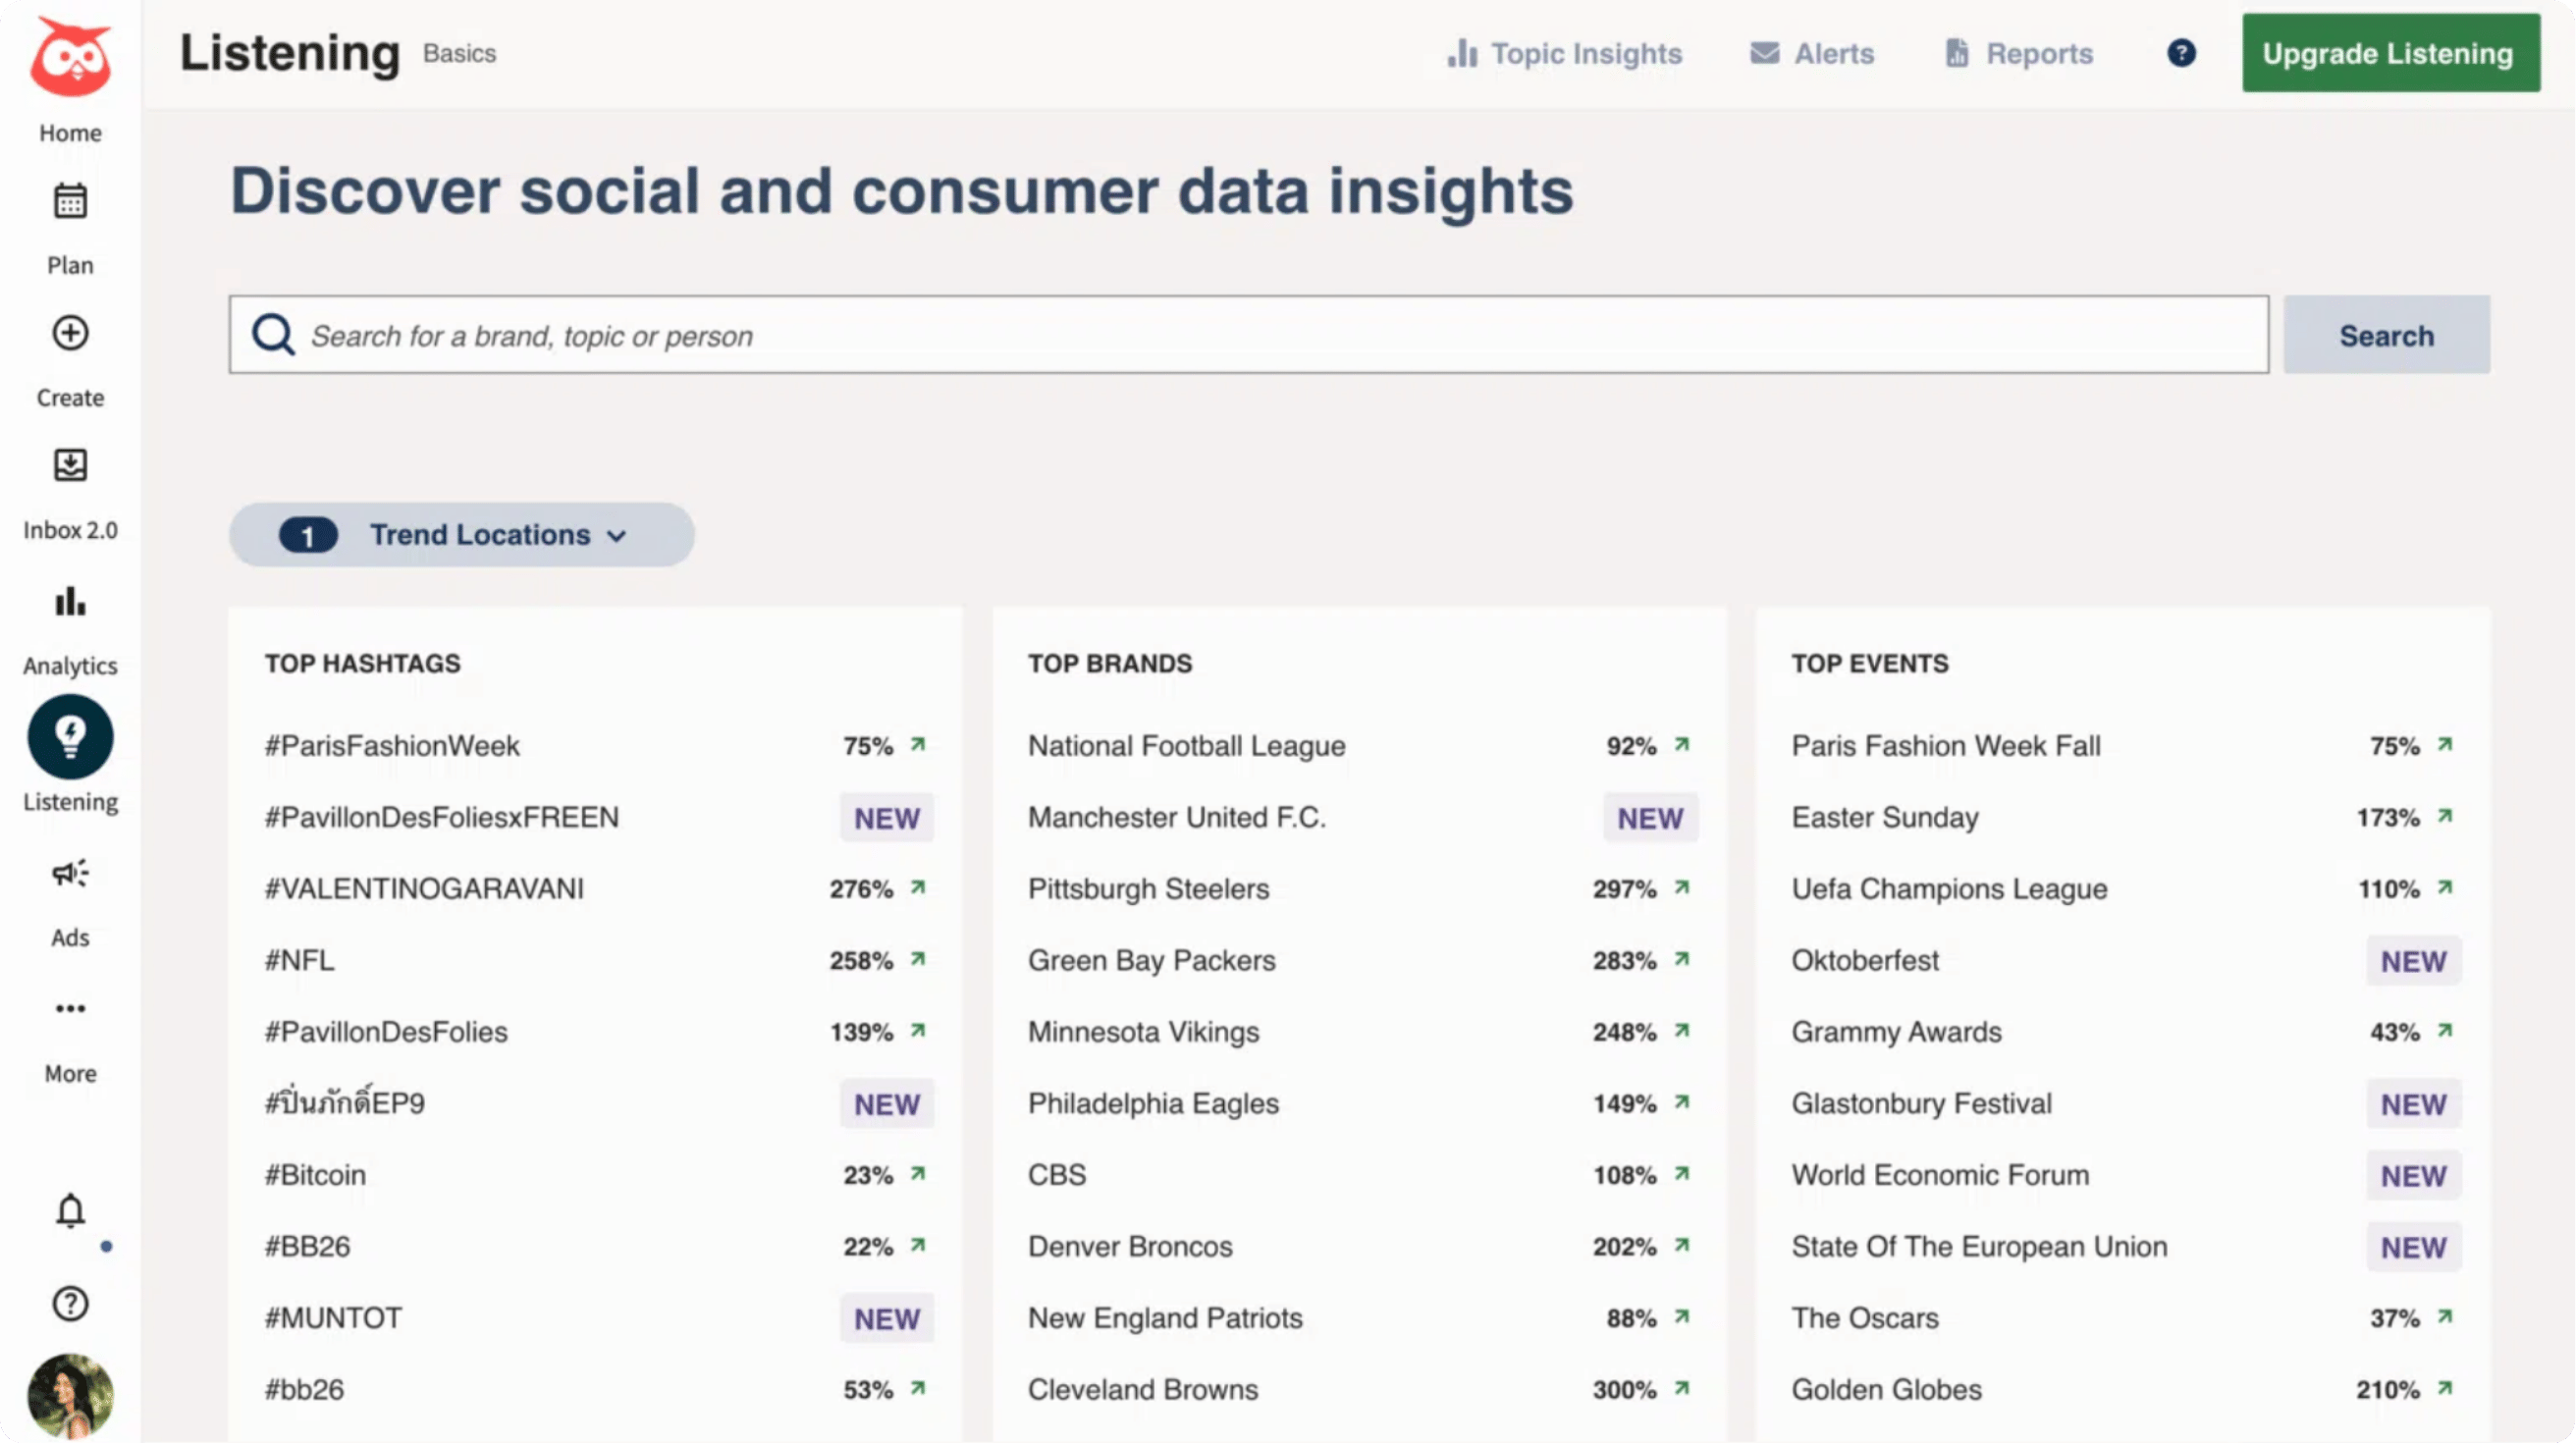Click the Hootsuite owl logo
The width and height of the screenshot is (2576, 1445).
click(x=70, y=58)
